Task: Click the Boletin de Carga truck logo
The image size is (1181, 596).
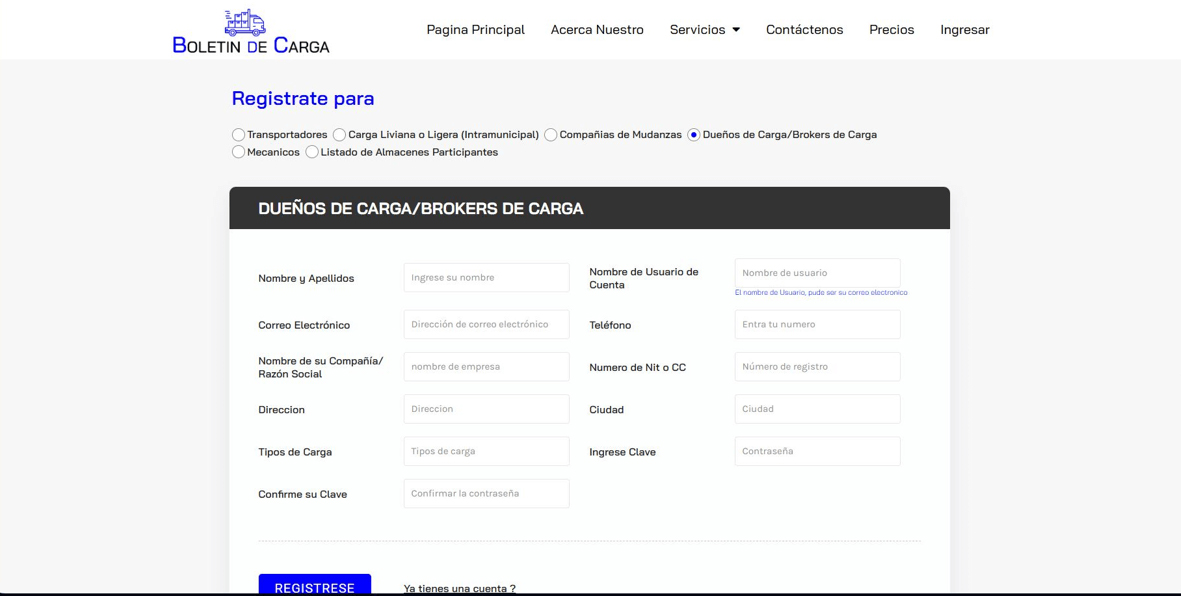Action: [250, 31]
